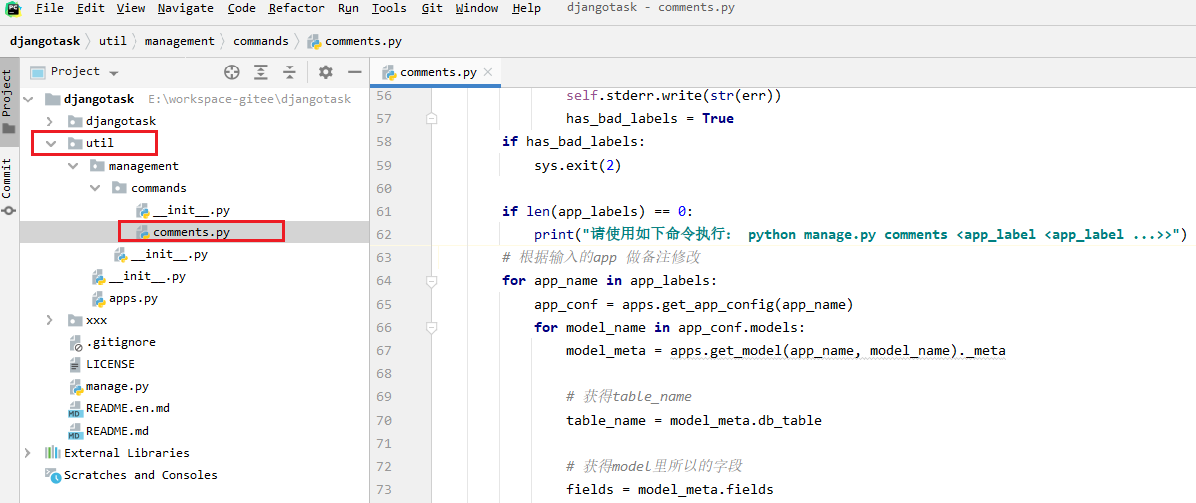1196x503 pixels.
Task: Close the comments.py editor tab
Action: point(488,73)
